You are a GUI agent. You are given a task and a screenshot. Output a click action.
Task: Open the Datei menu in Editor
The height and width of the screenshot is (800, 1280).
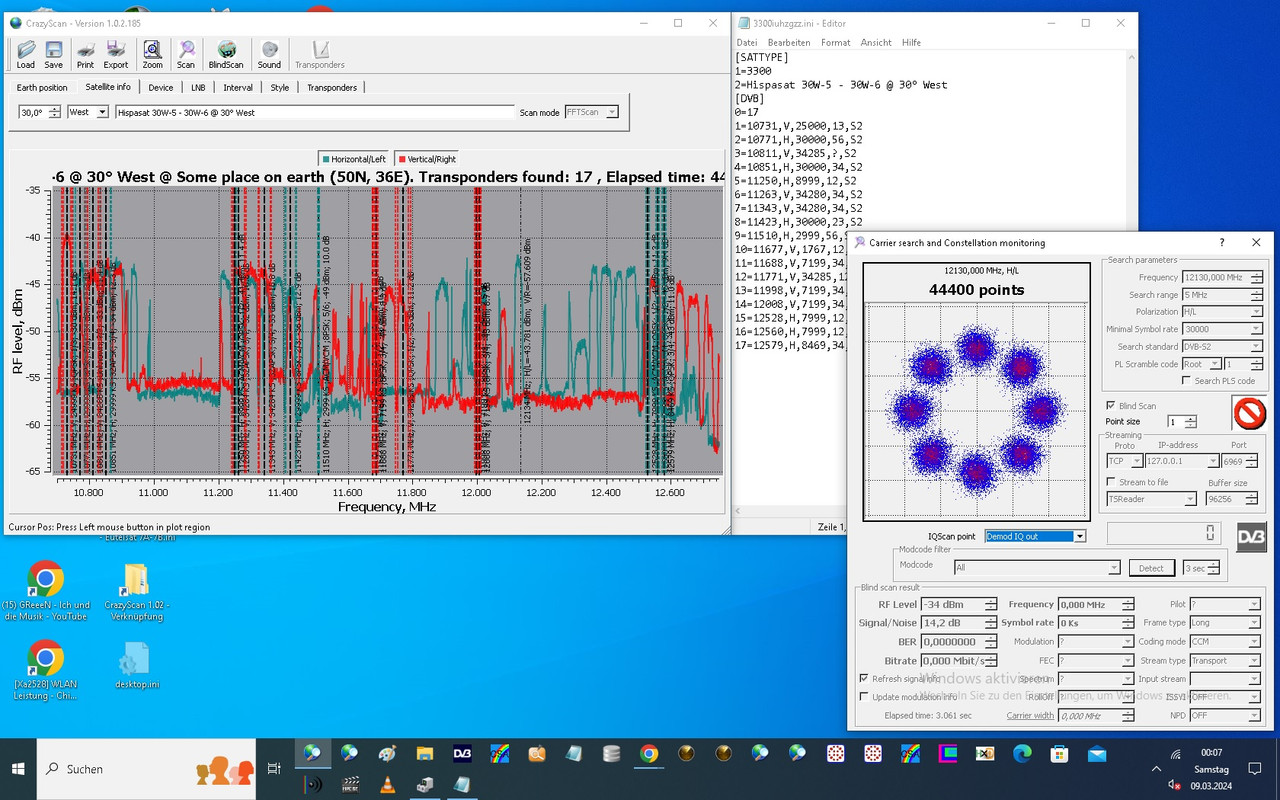click(747, 43)
